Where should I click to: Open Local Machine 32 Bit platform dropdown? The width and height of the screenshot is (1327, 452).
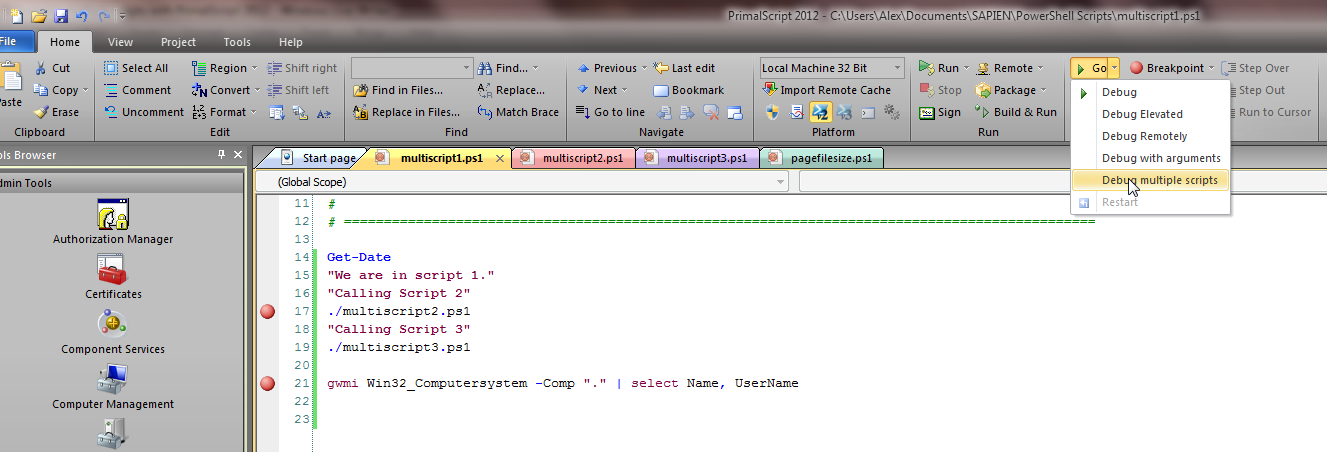pos(831,68)
